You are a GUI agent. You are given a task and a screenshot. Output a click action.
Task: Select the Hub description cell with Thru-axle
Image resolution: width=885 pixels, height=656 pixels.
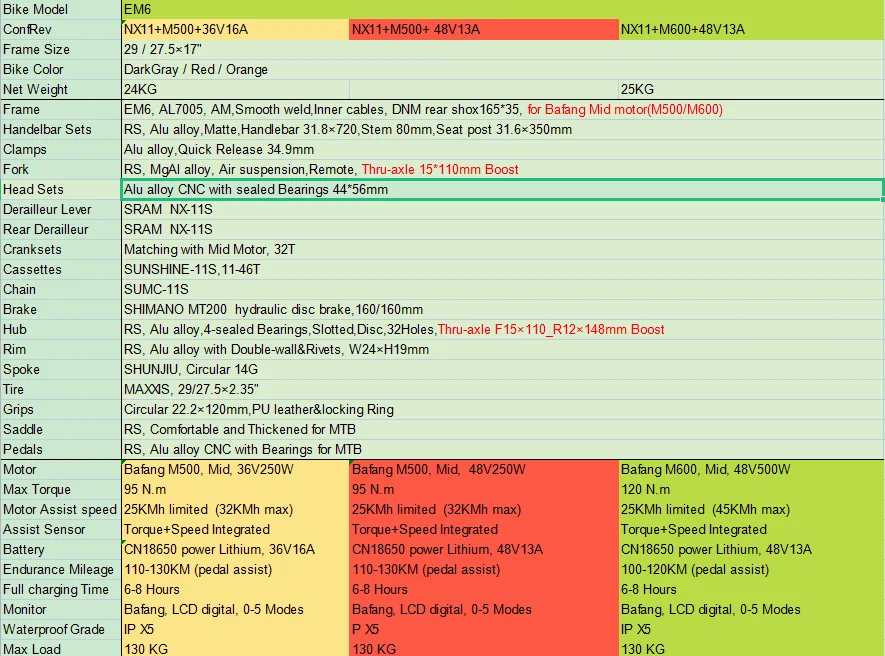[x=503, y=329]
